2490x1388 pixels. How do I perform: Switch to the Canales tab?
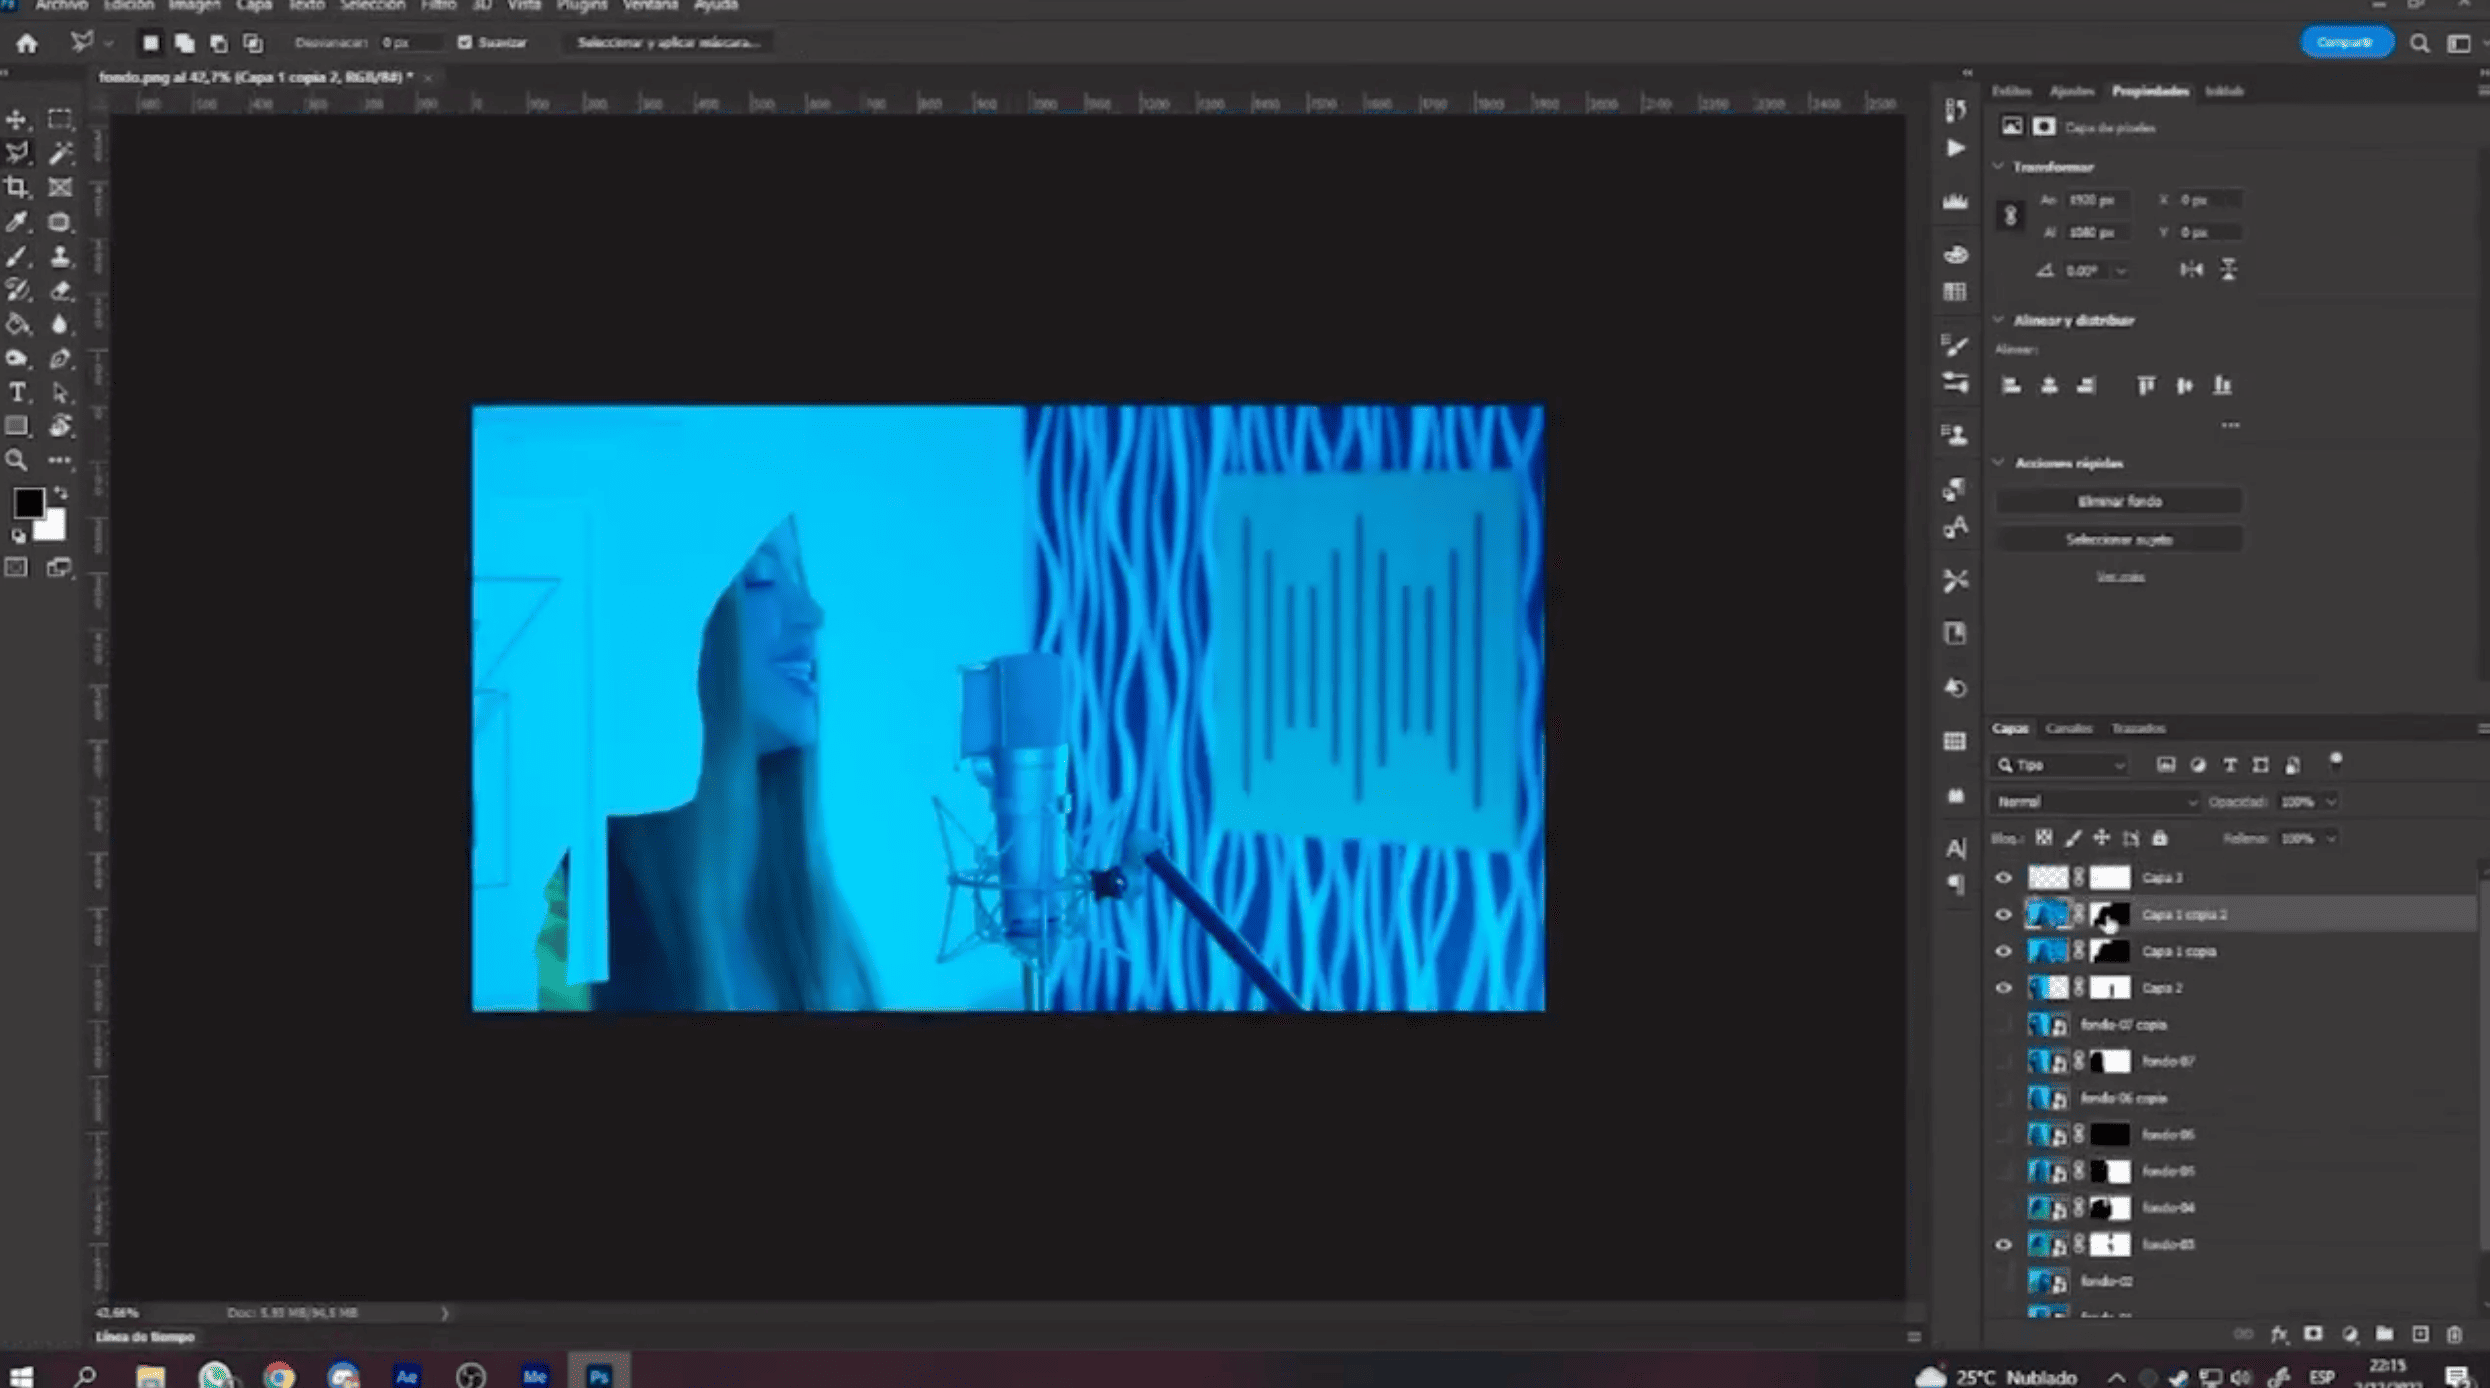2068,728
